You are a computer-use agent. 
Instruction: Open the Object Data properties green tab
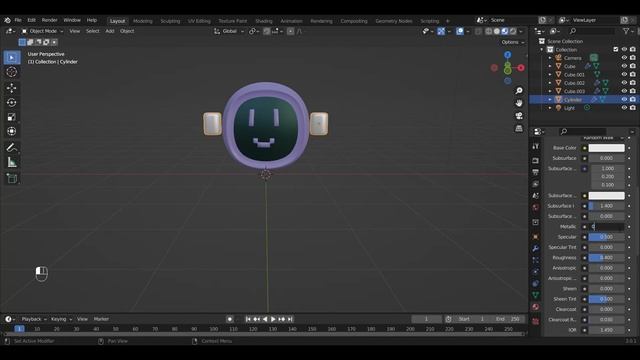536,295
